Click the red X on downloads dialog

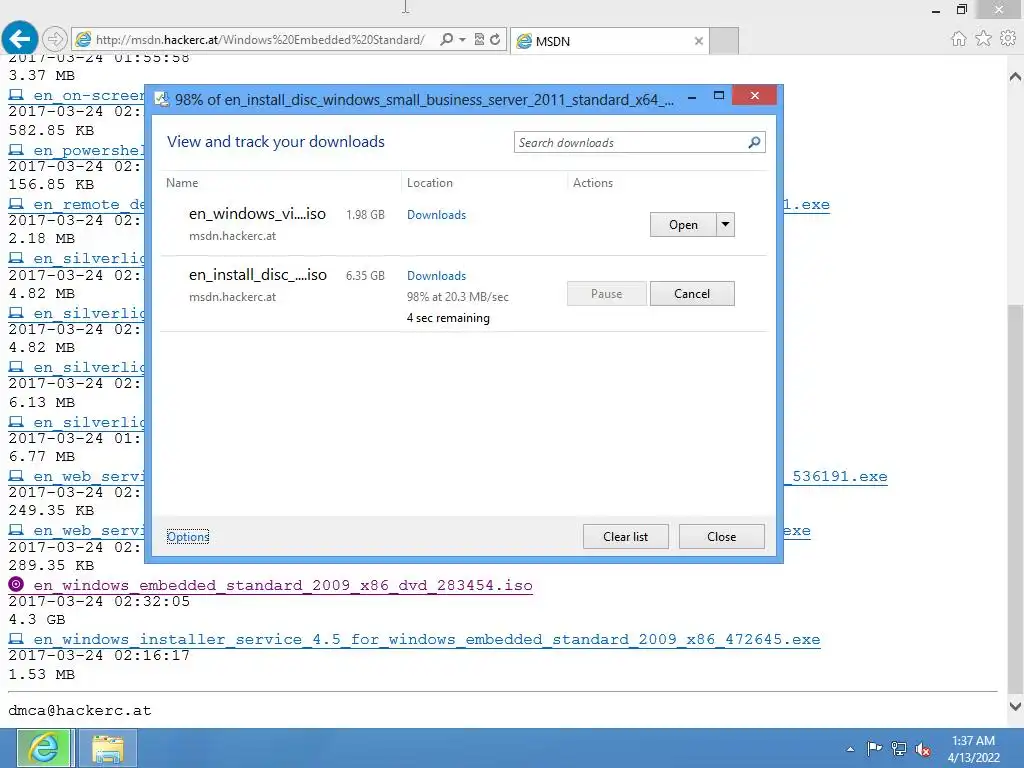point(754,95)
